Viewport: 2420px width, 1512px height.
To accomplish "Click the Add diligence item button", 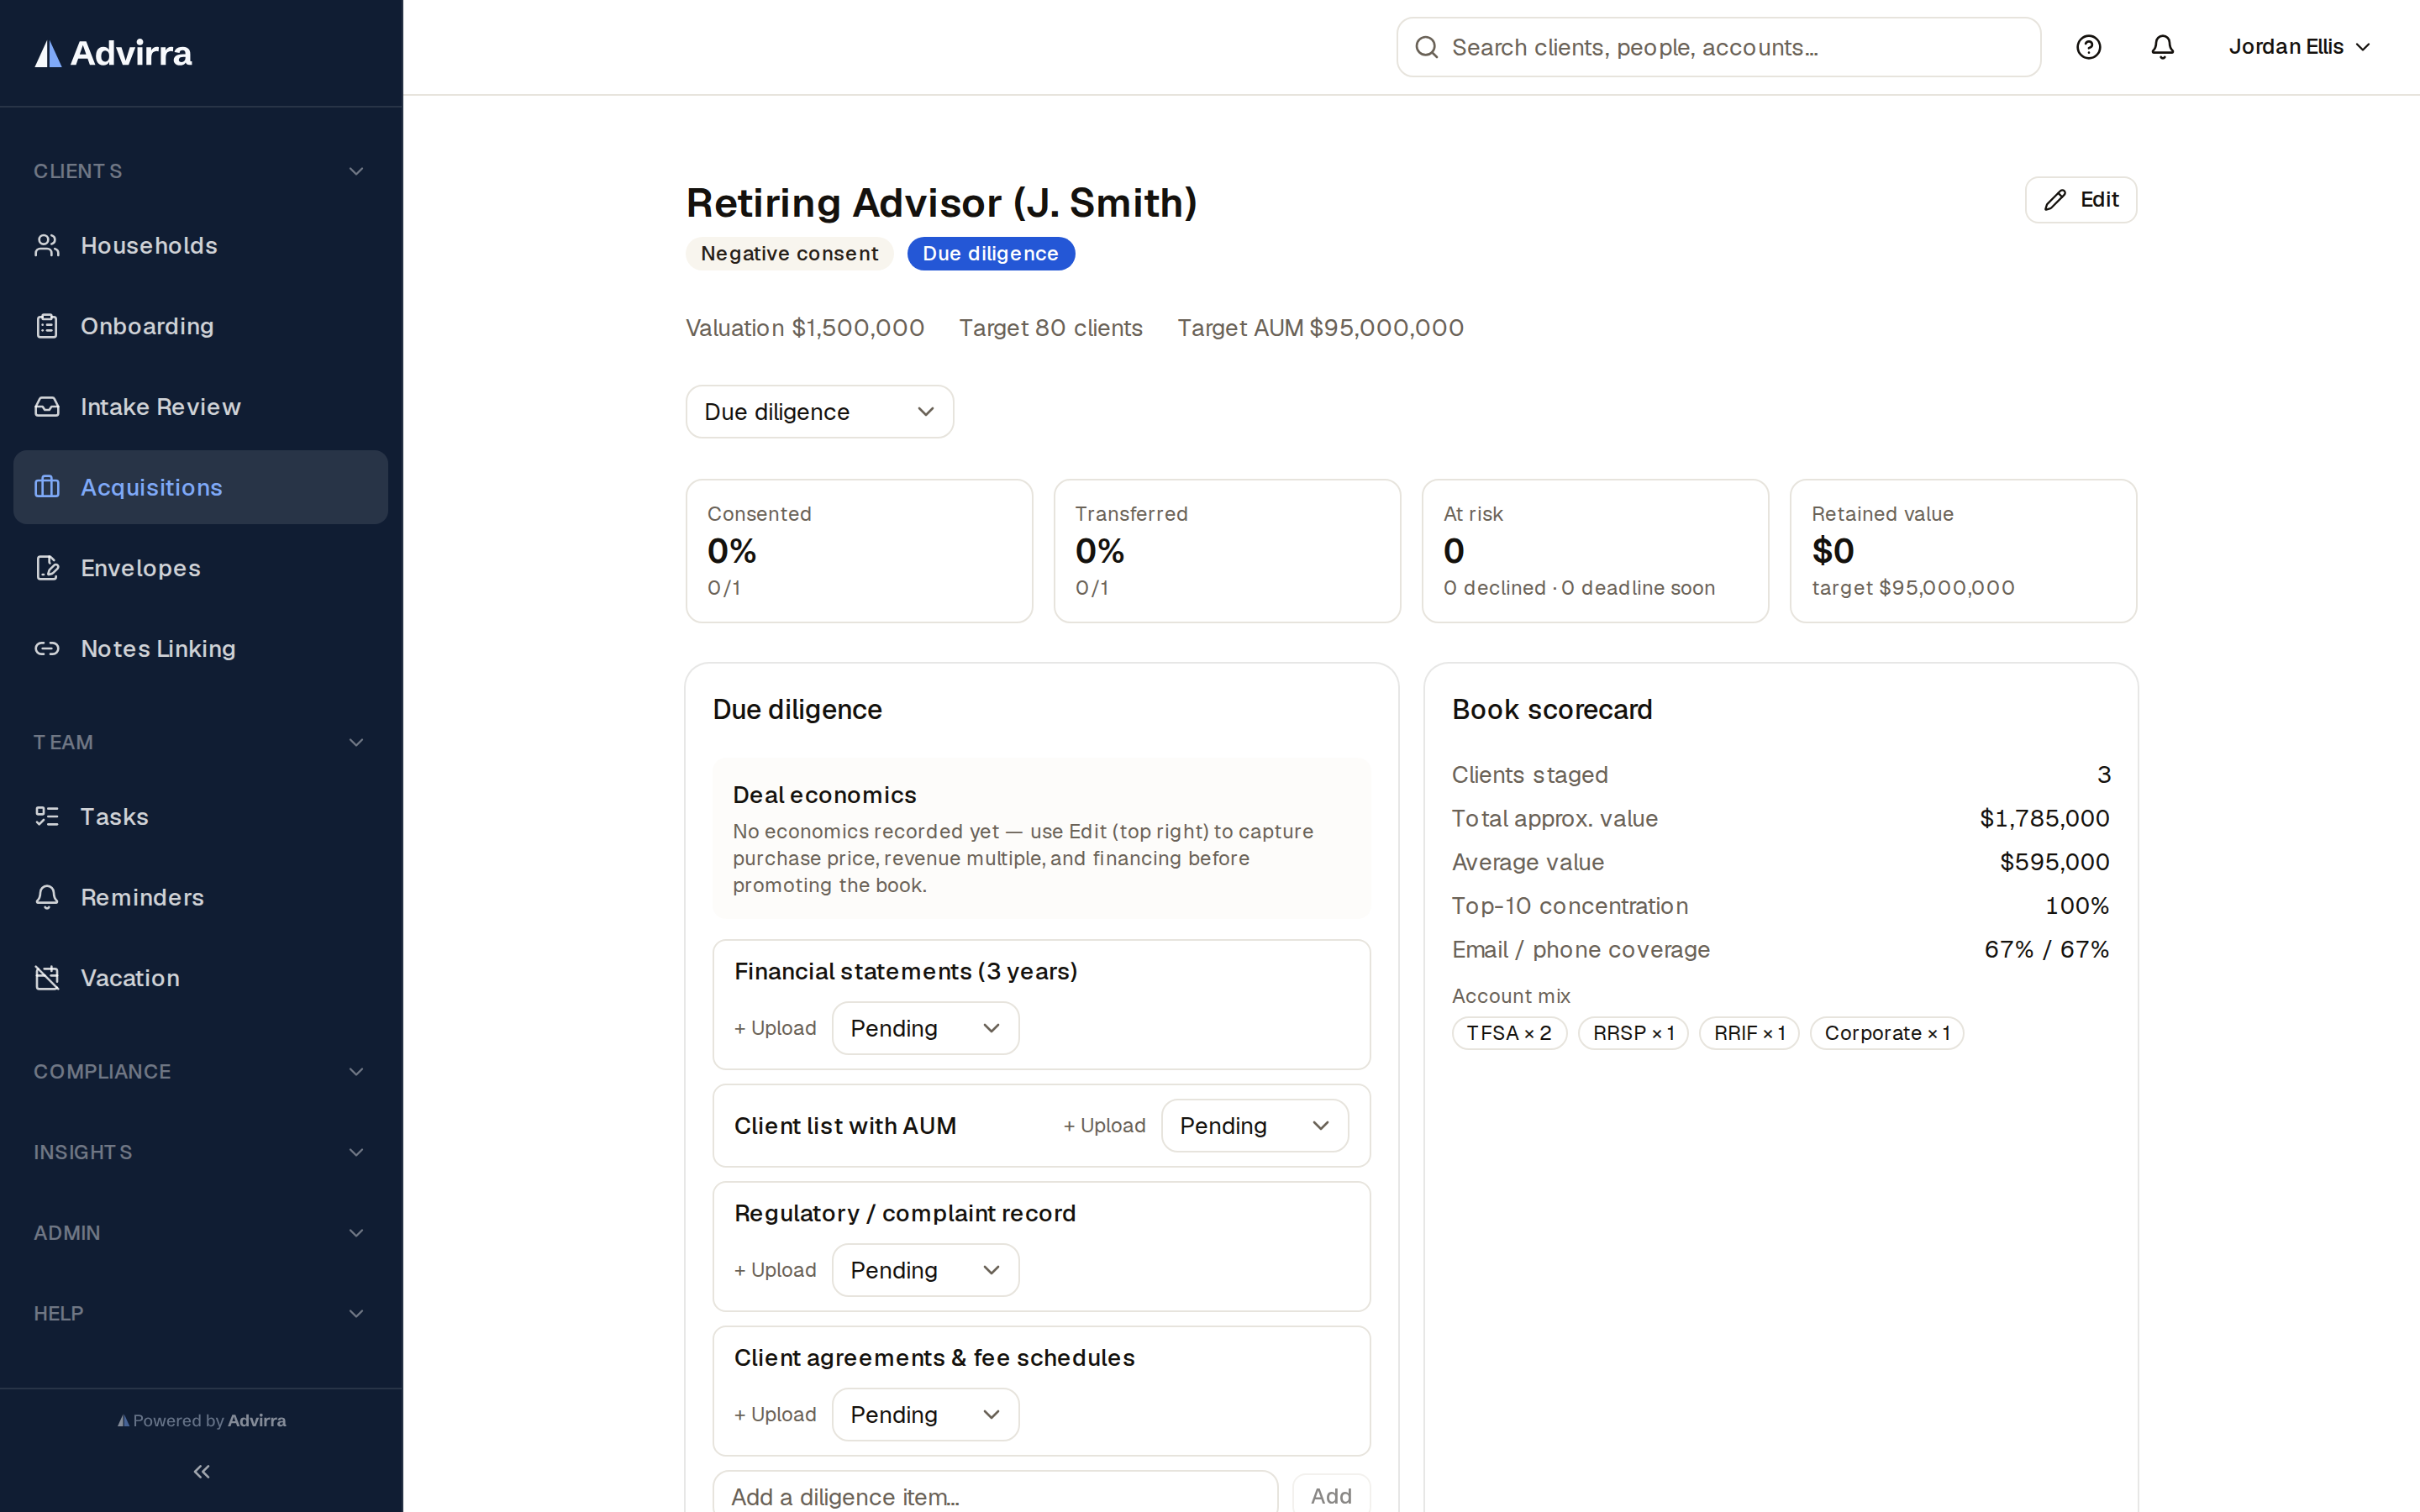I will [1331, 1494].
